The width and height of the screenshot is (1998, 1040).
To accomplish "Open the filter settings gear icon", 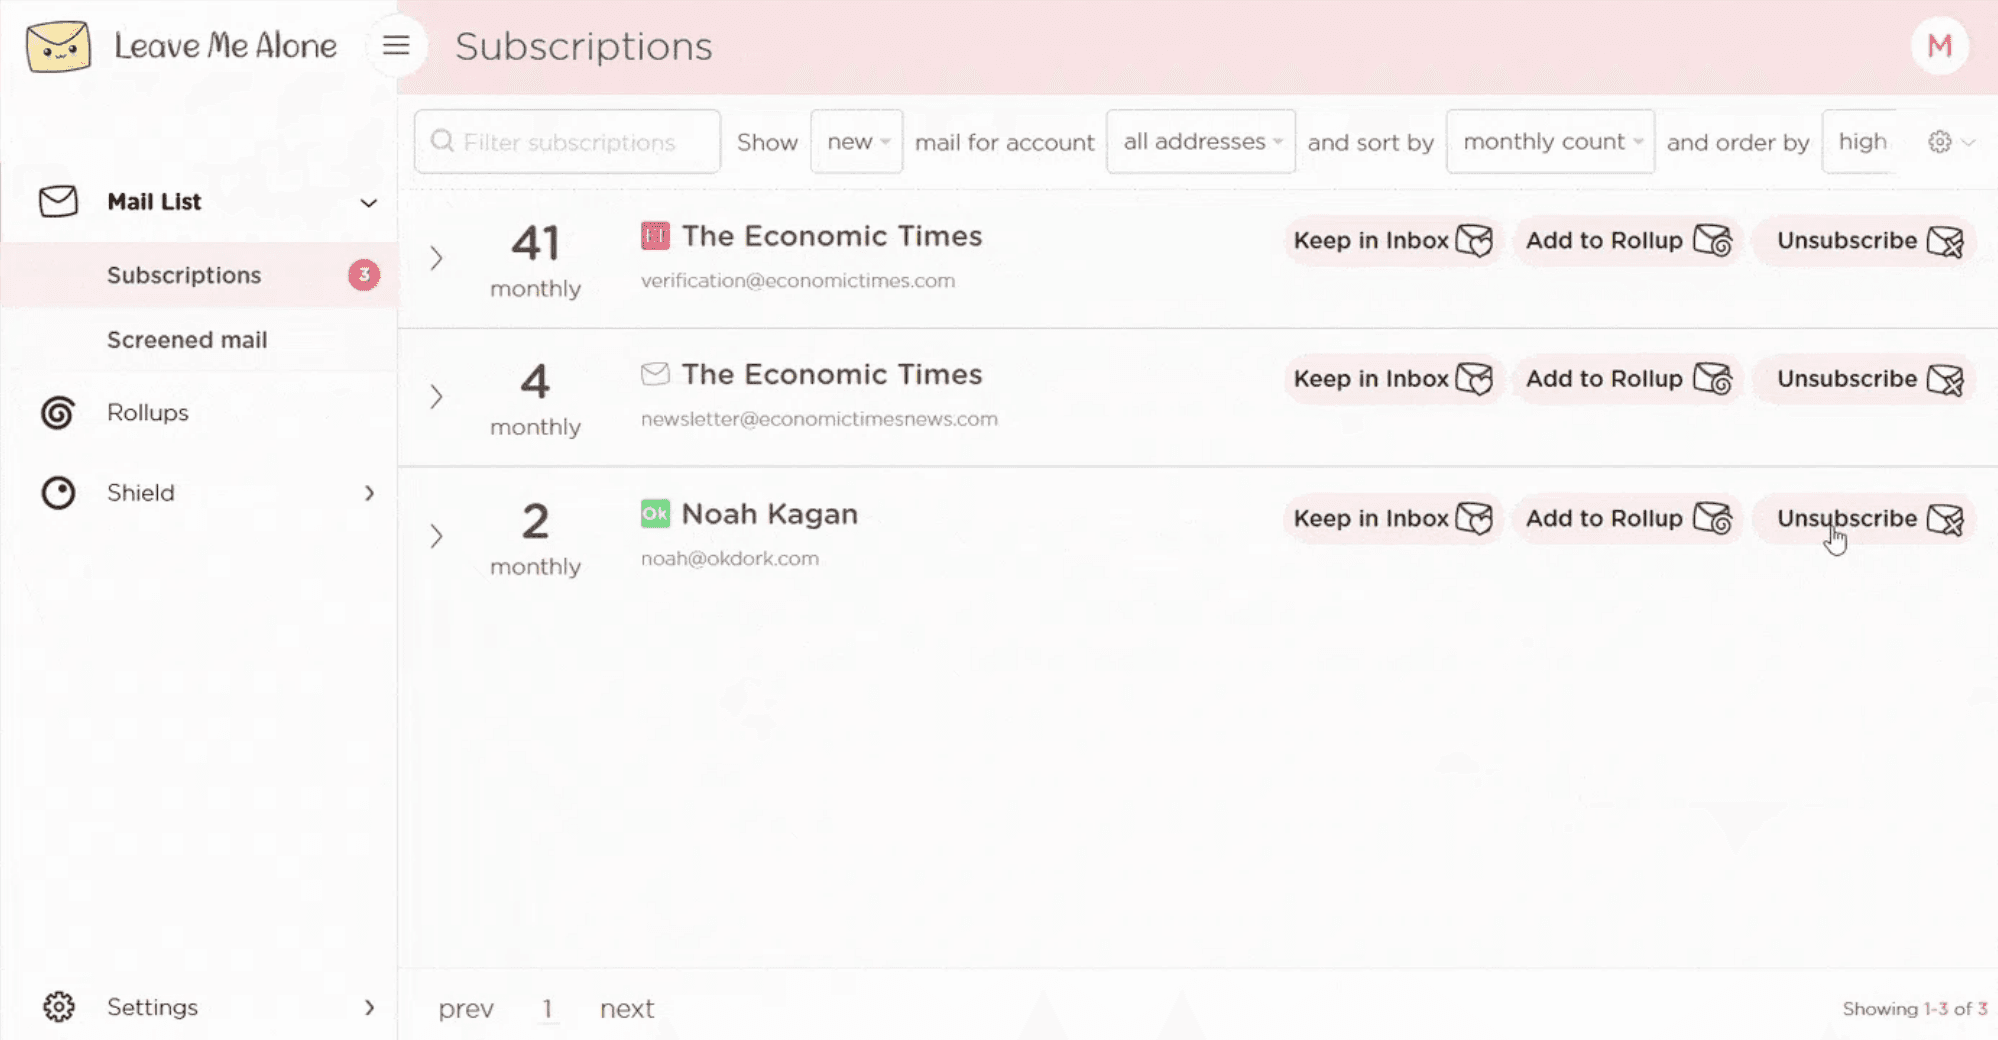I will click(1940, 142).
